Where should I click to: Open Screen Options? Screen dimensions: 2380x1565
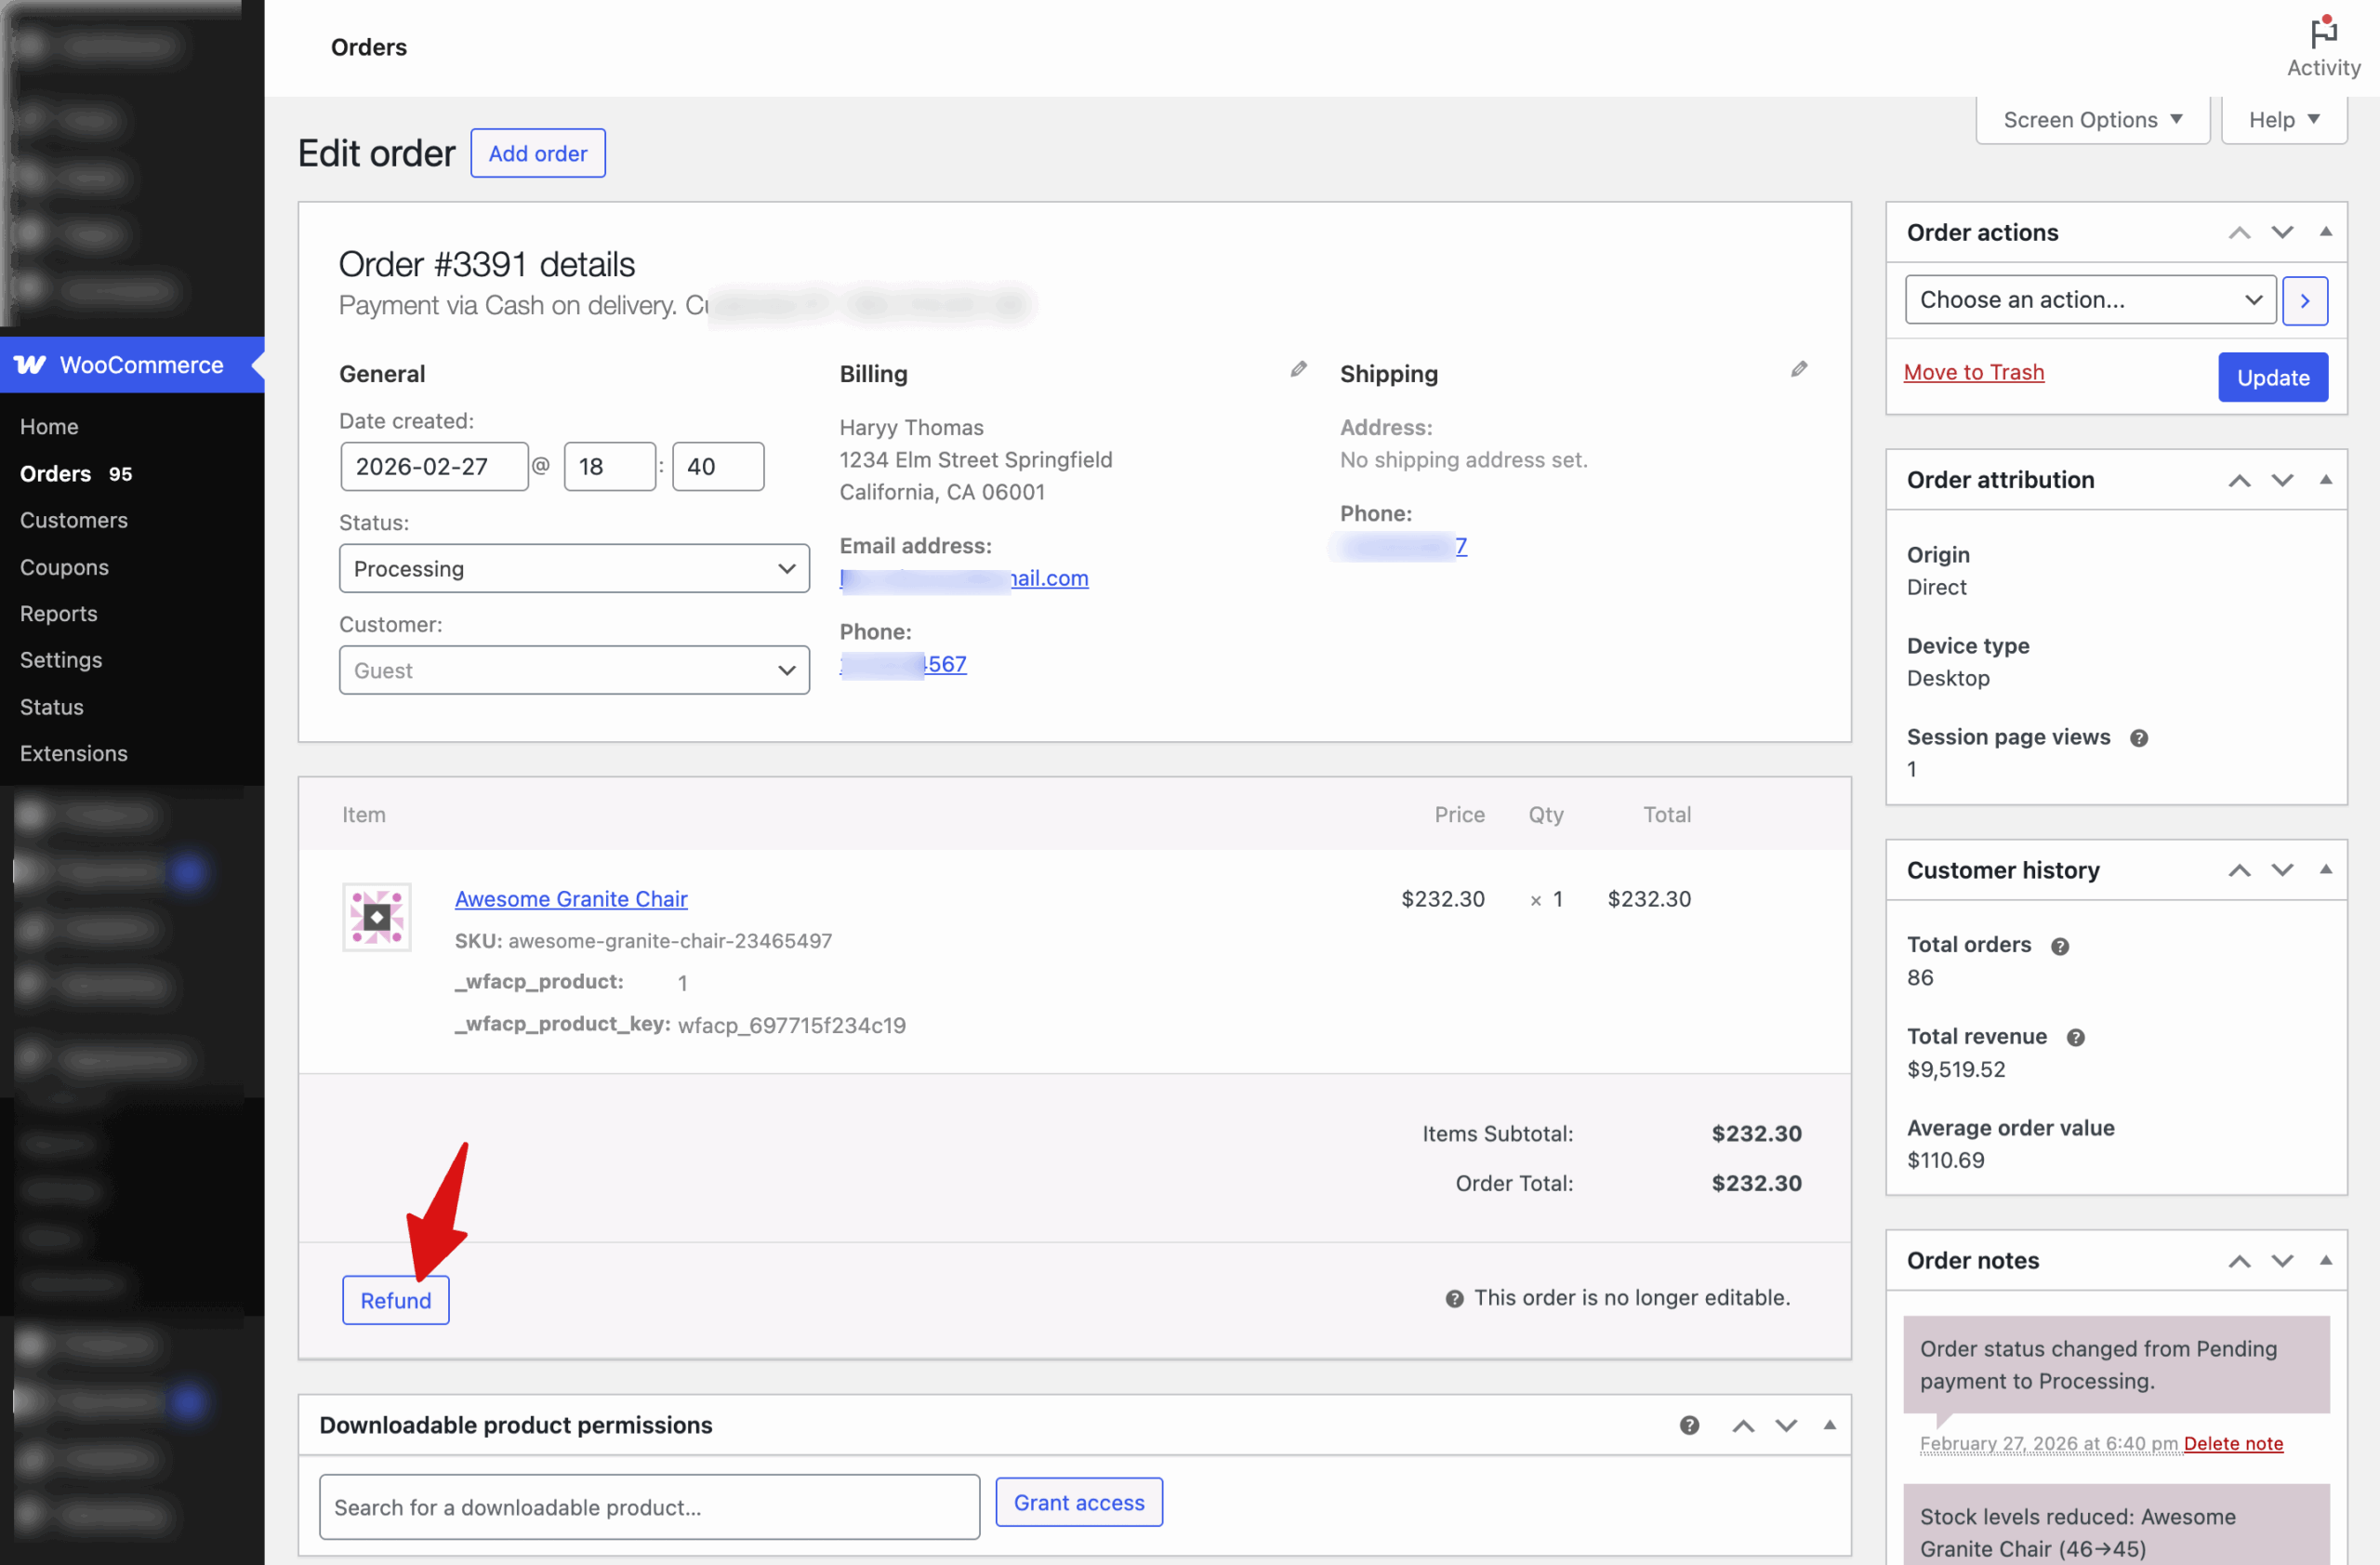tap(2092, 119)
